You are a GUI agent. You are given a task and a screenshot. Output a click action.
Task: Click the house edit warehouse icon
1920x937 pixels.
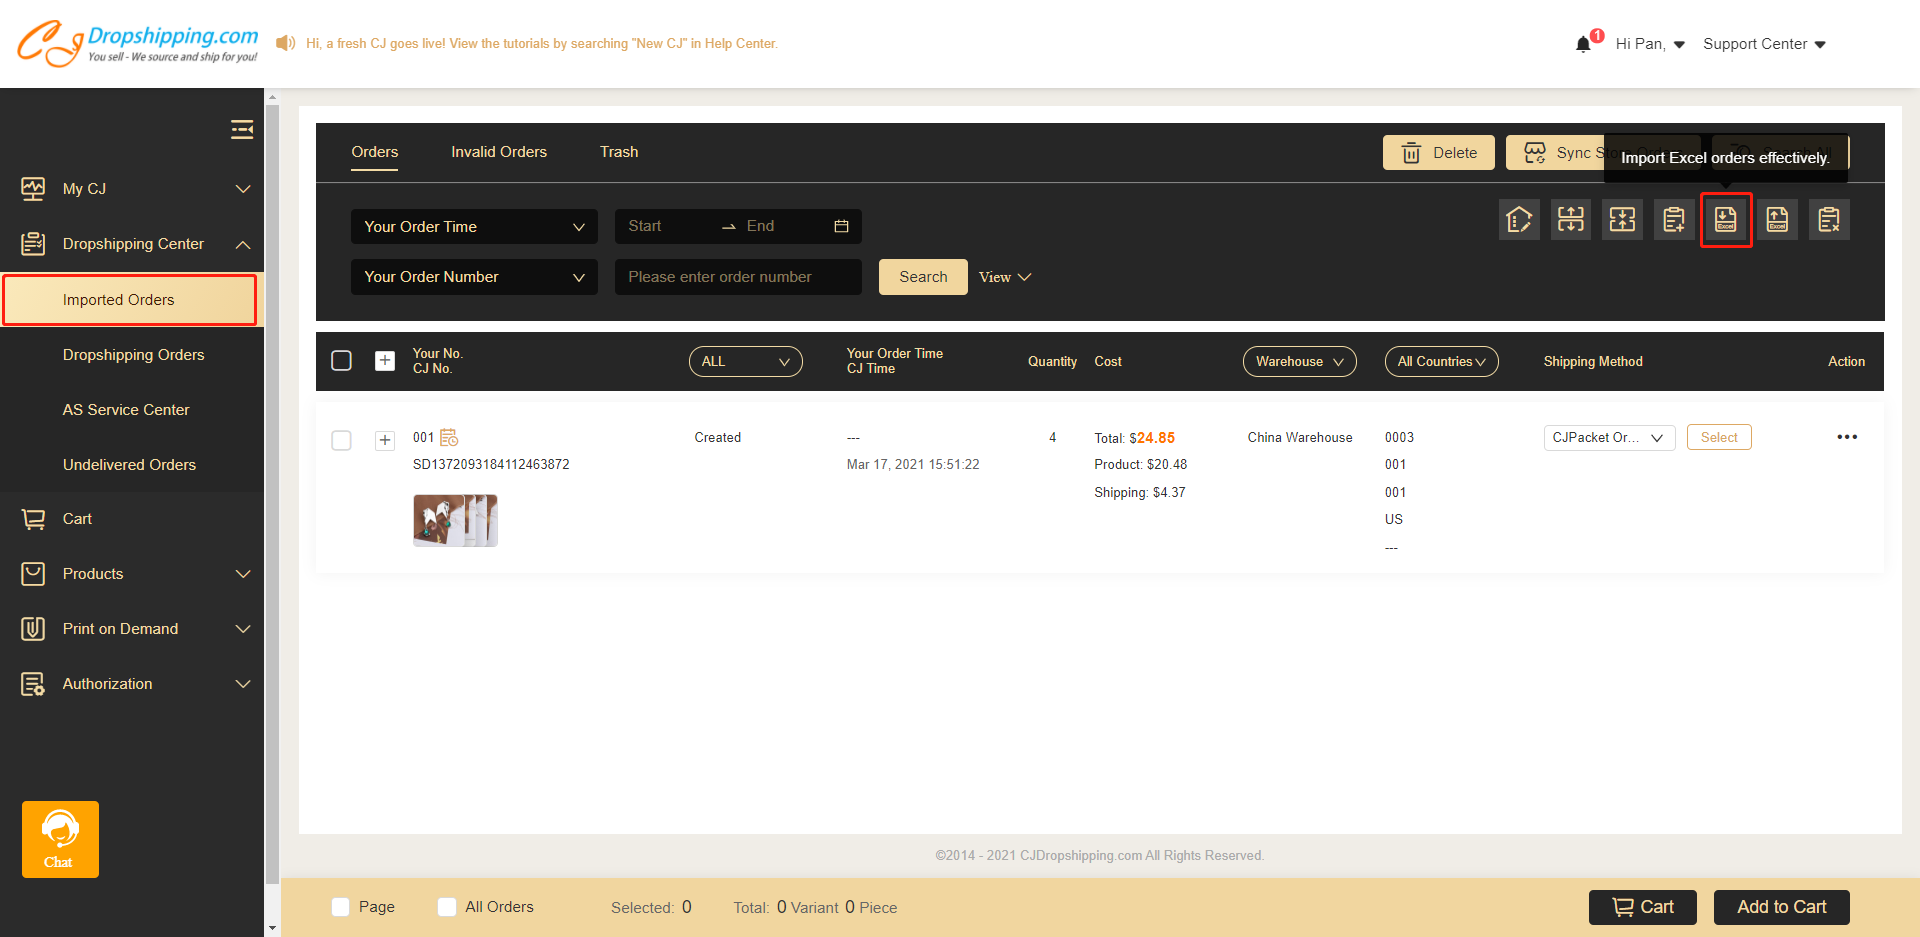(x=1519, y=220)
